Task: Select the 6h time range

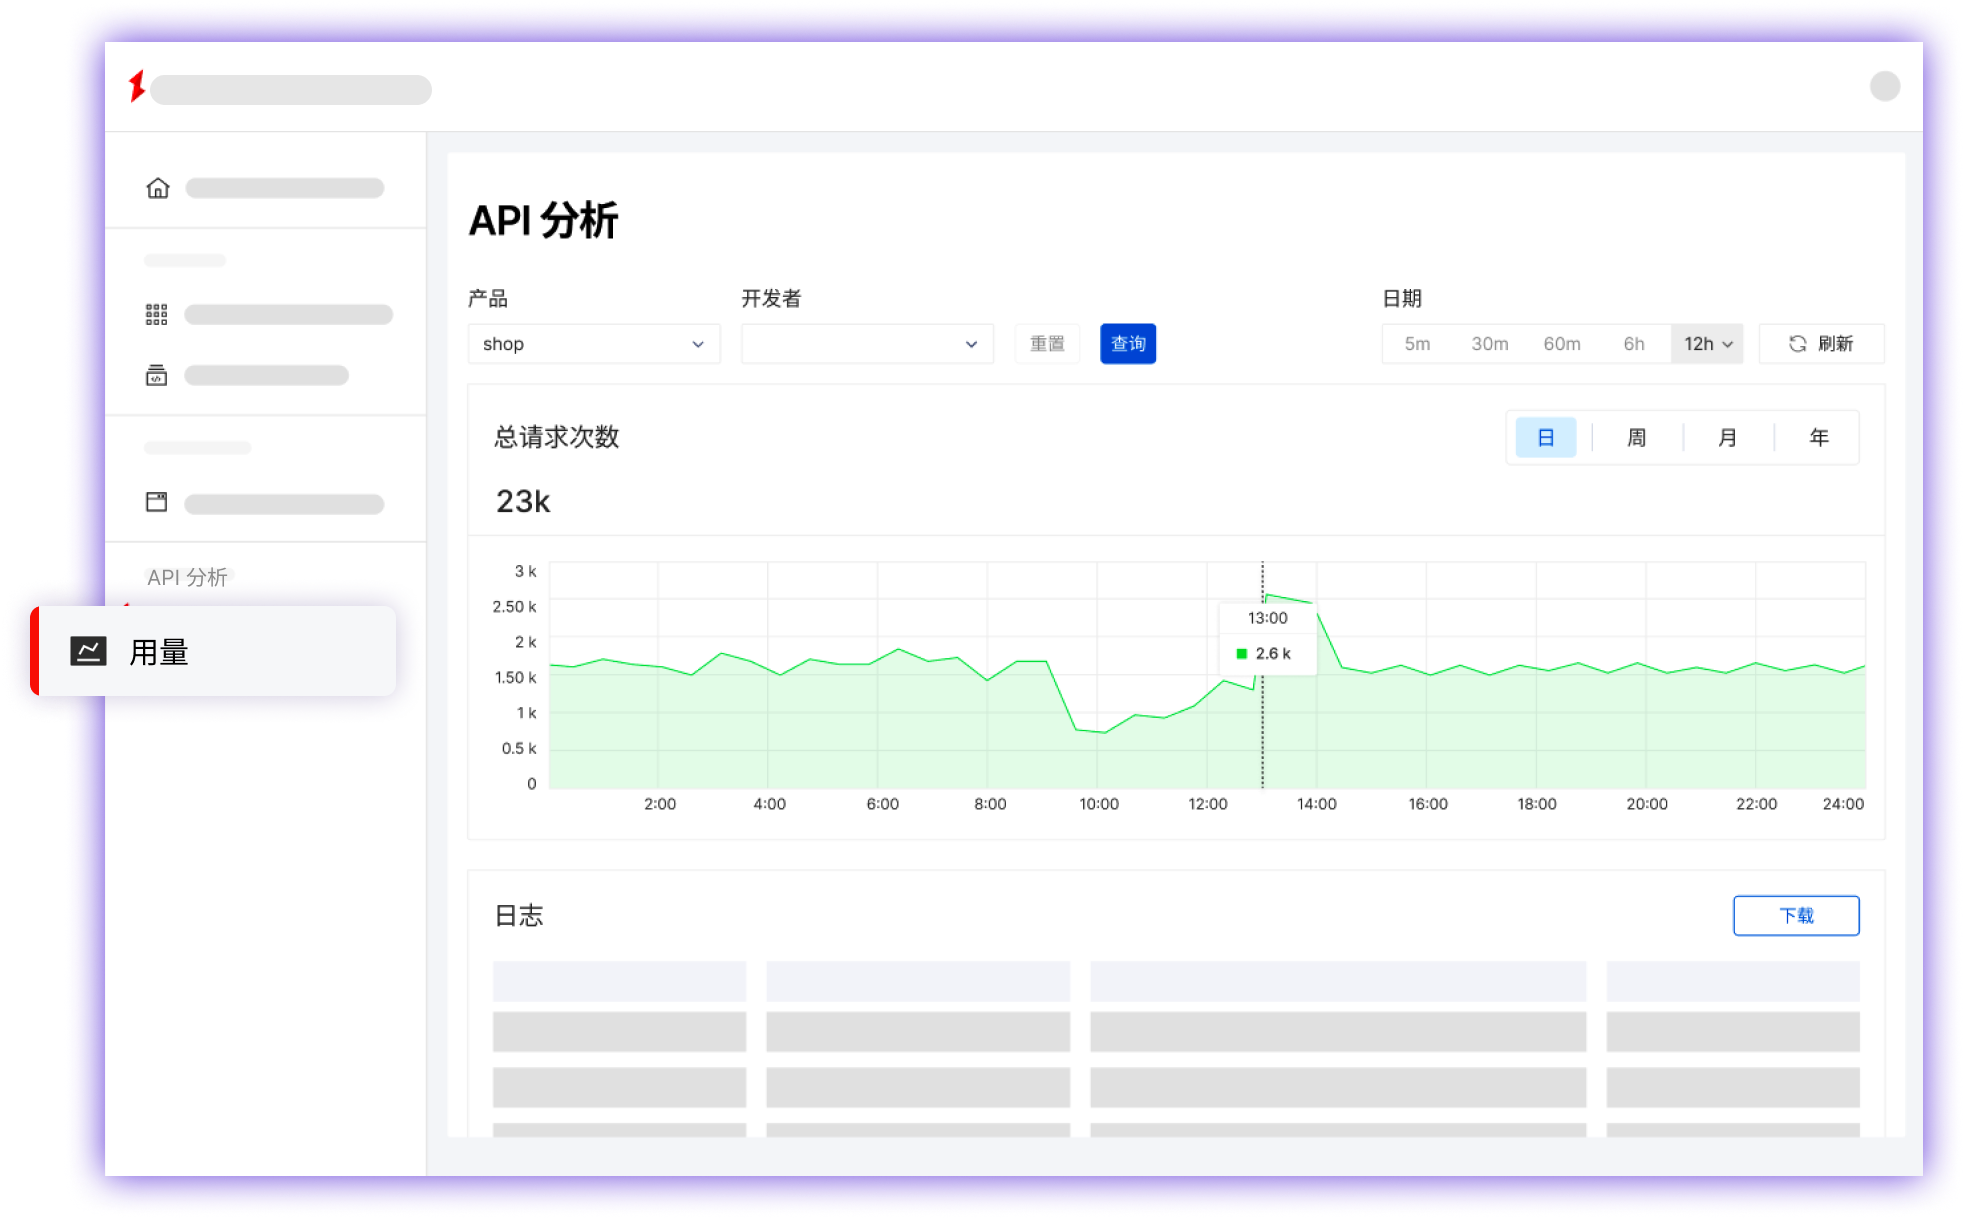Action: click(1634, 343)
